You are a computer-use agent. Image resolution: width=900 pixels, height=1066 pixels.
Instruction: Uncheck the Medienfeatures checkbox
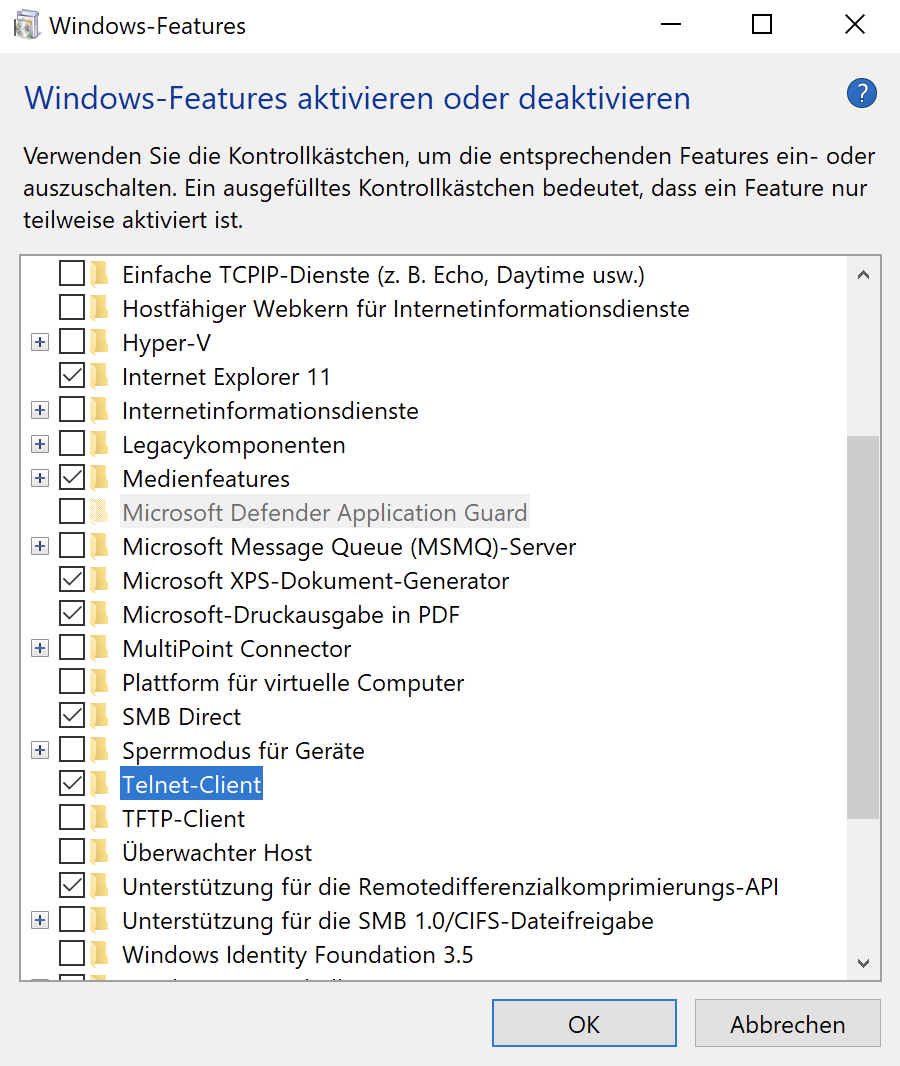72,477
